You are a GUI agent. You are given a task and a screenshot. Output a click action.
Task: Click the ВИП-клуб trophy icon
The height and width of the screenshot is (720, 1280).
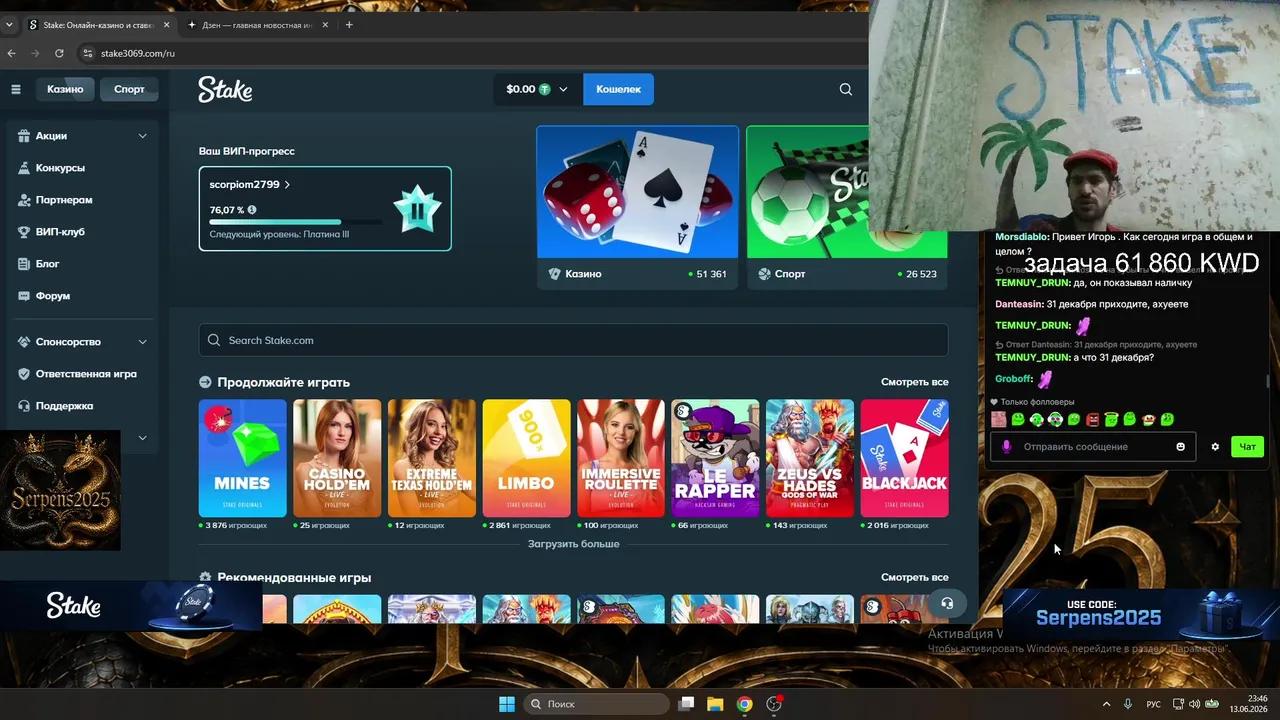(24, 232)
